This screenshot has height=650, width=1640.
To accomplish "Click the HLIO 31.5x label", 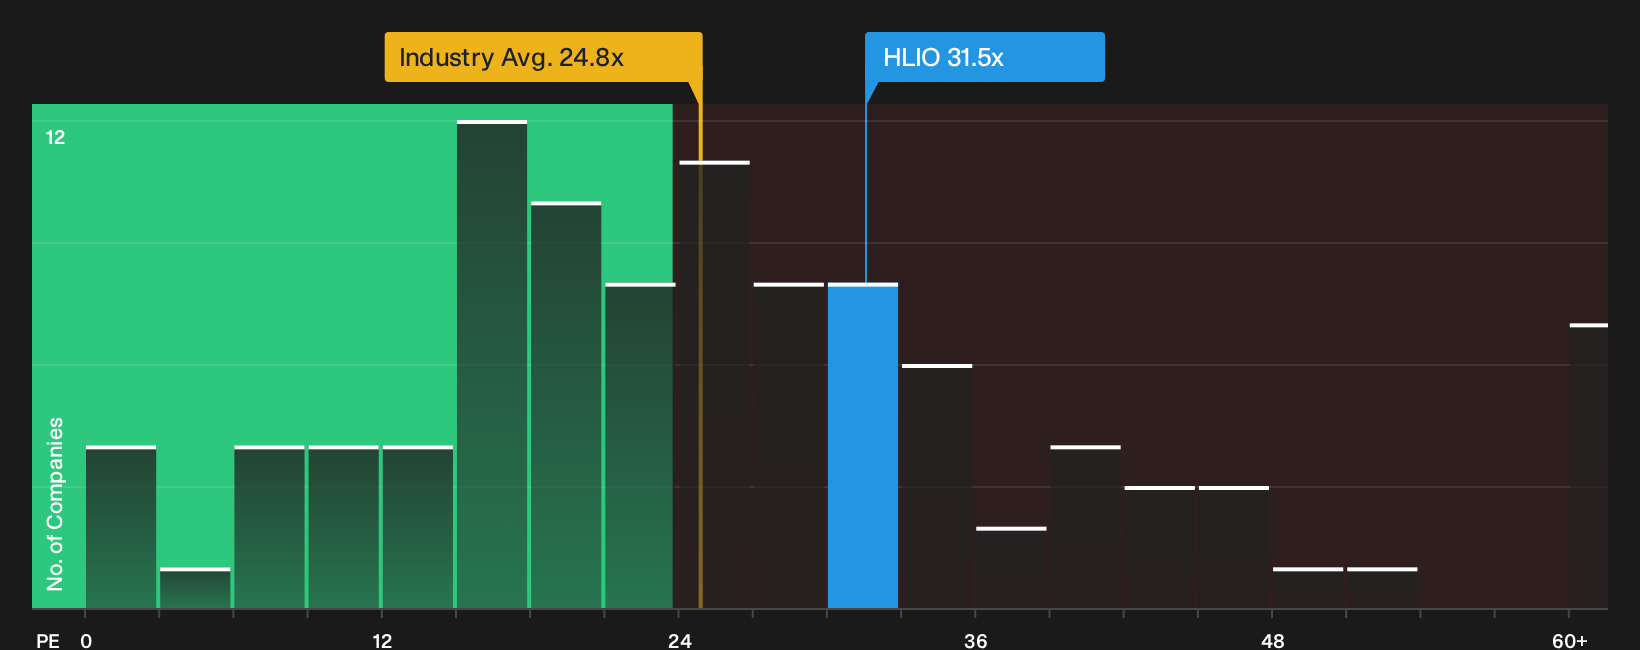I will pos(985,57).
